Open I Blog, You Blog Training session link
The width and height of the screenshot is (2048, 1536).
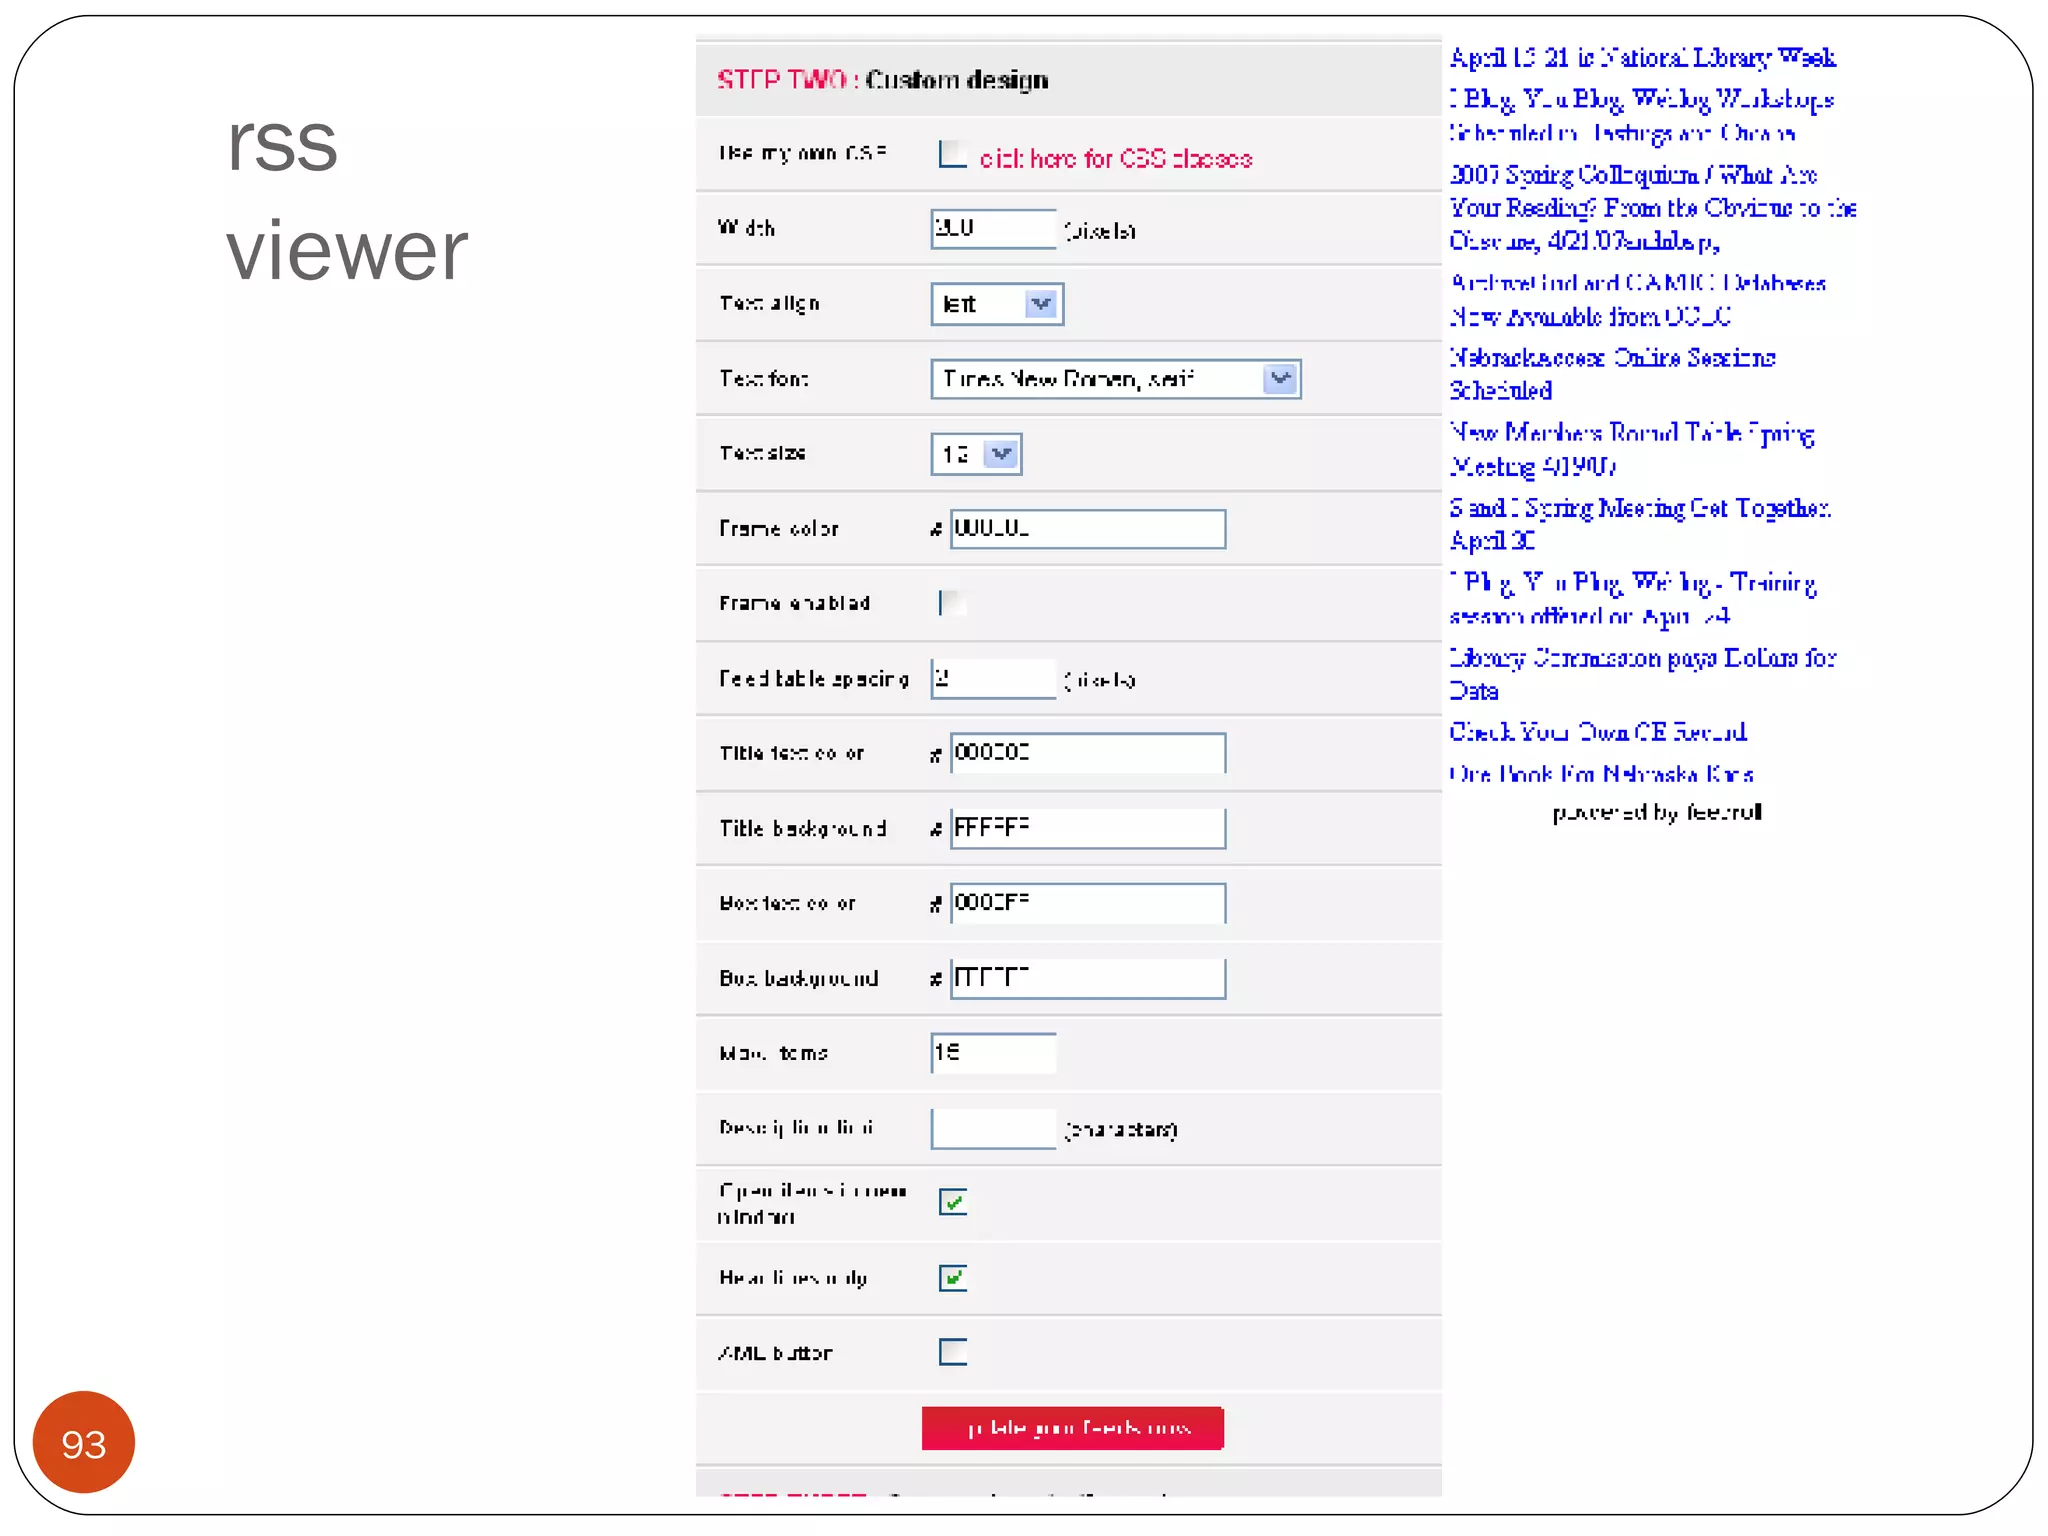click(1632, 599)
